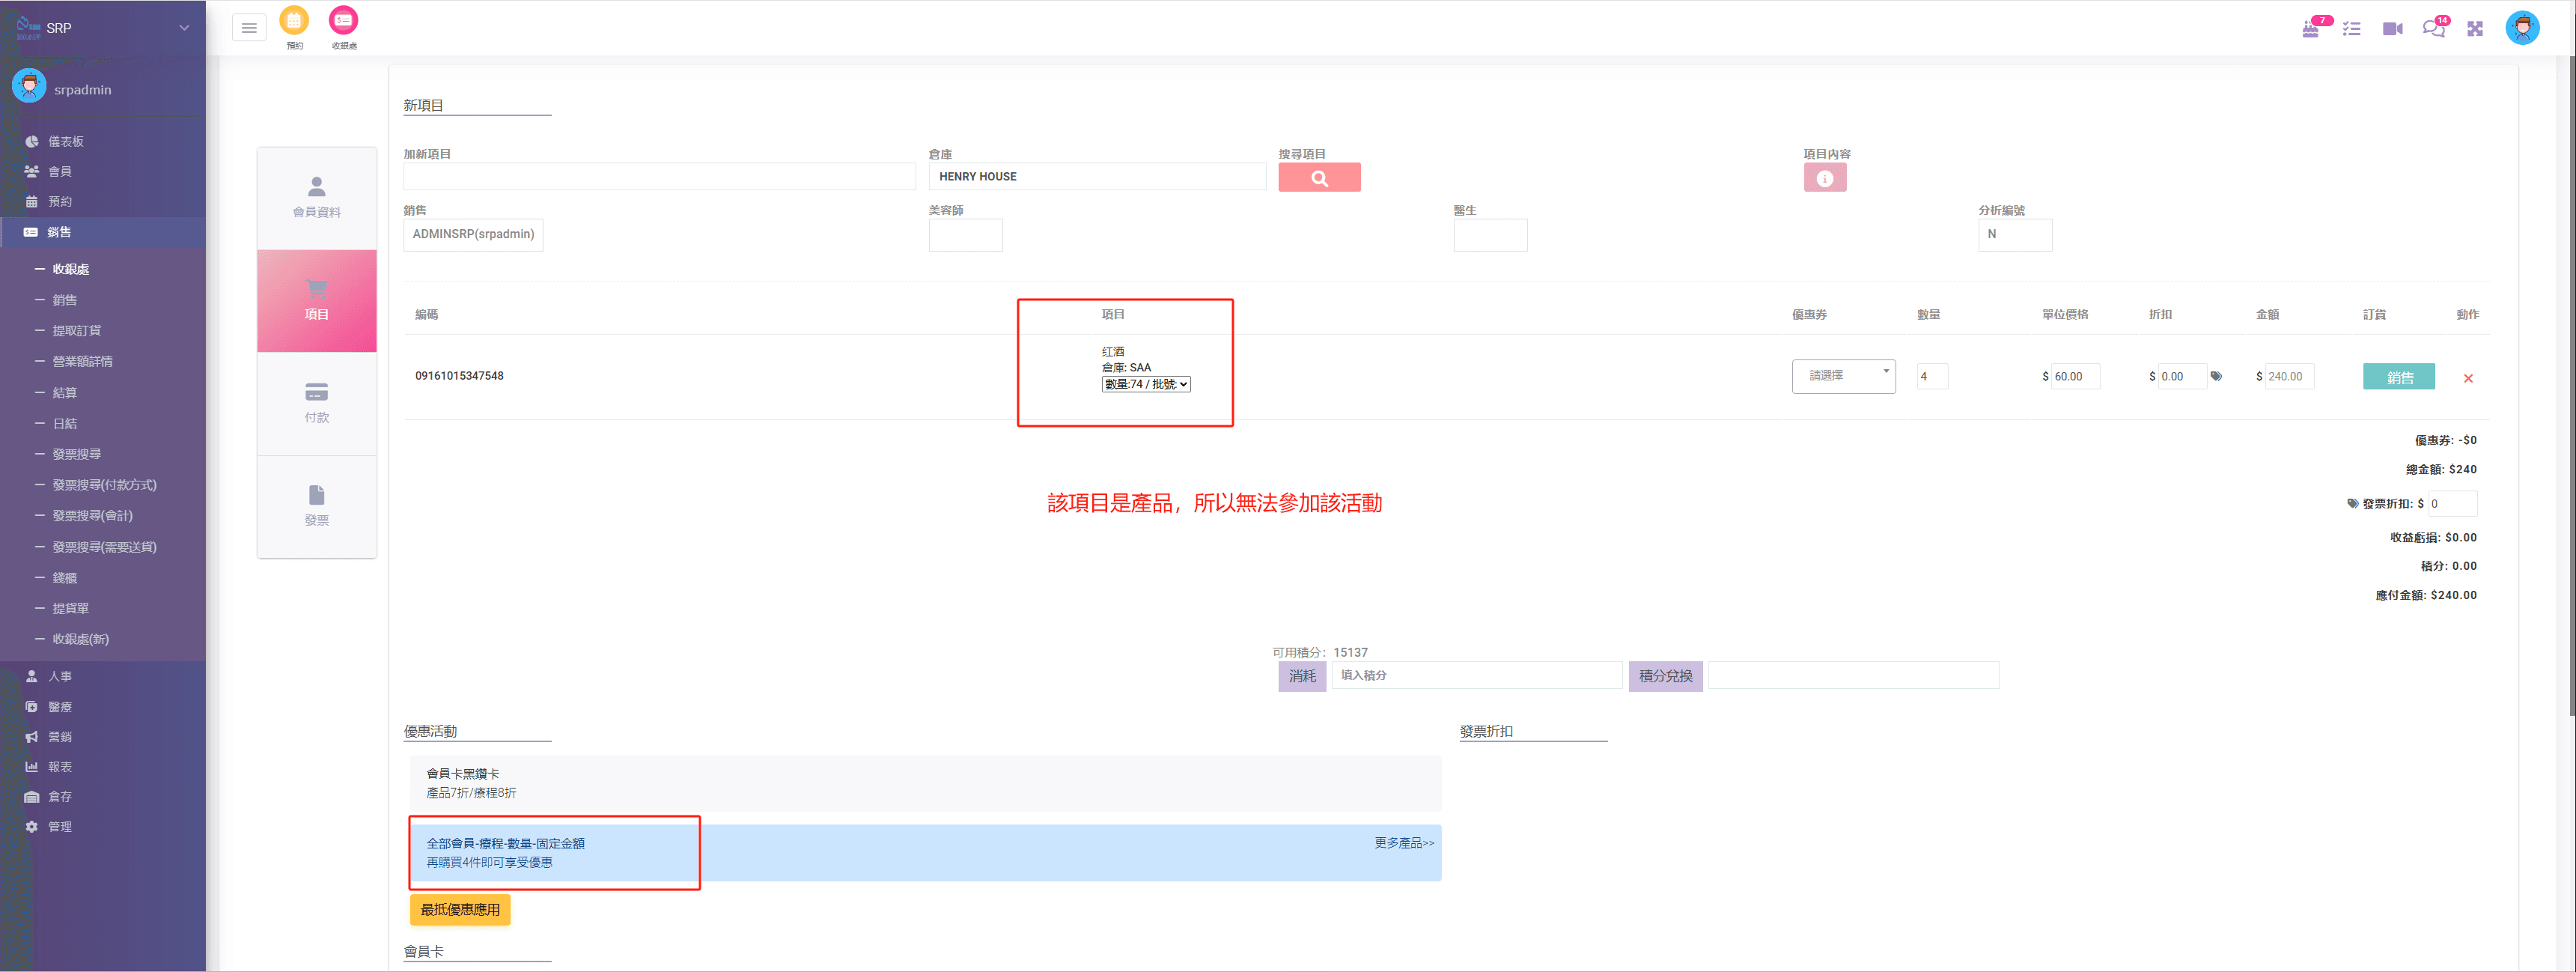The image size is (2576, 972).
Task: Open the 會員 menu item in sidebar
Action: pos(60,171)
